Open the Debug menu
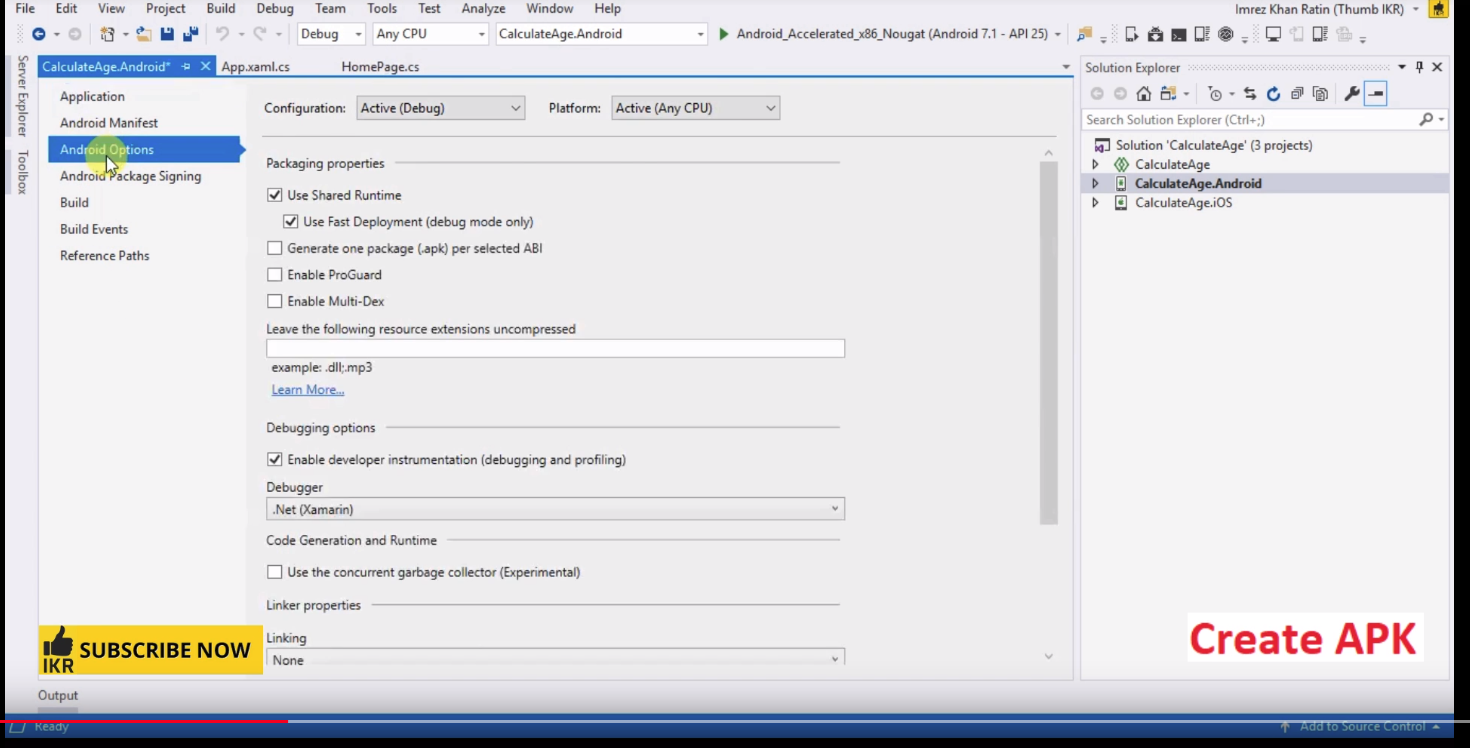The width and height of the screenshot is (1470, 748). [275, 8]
